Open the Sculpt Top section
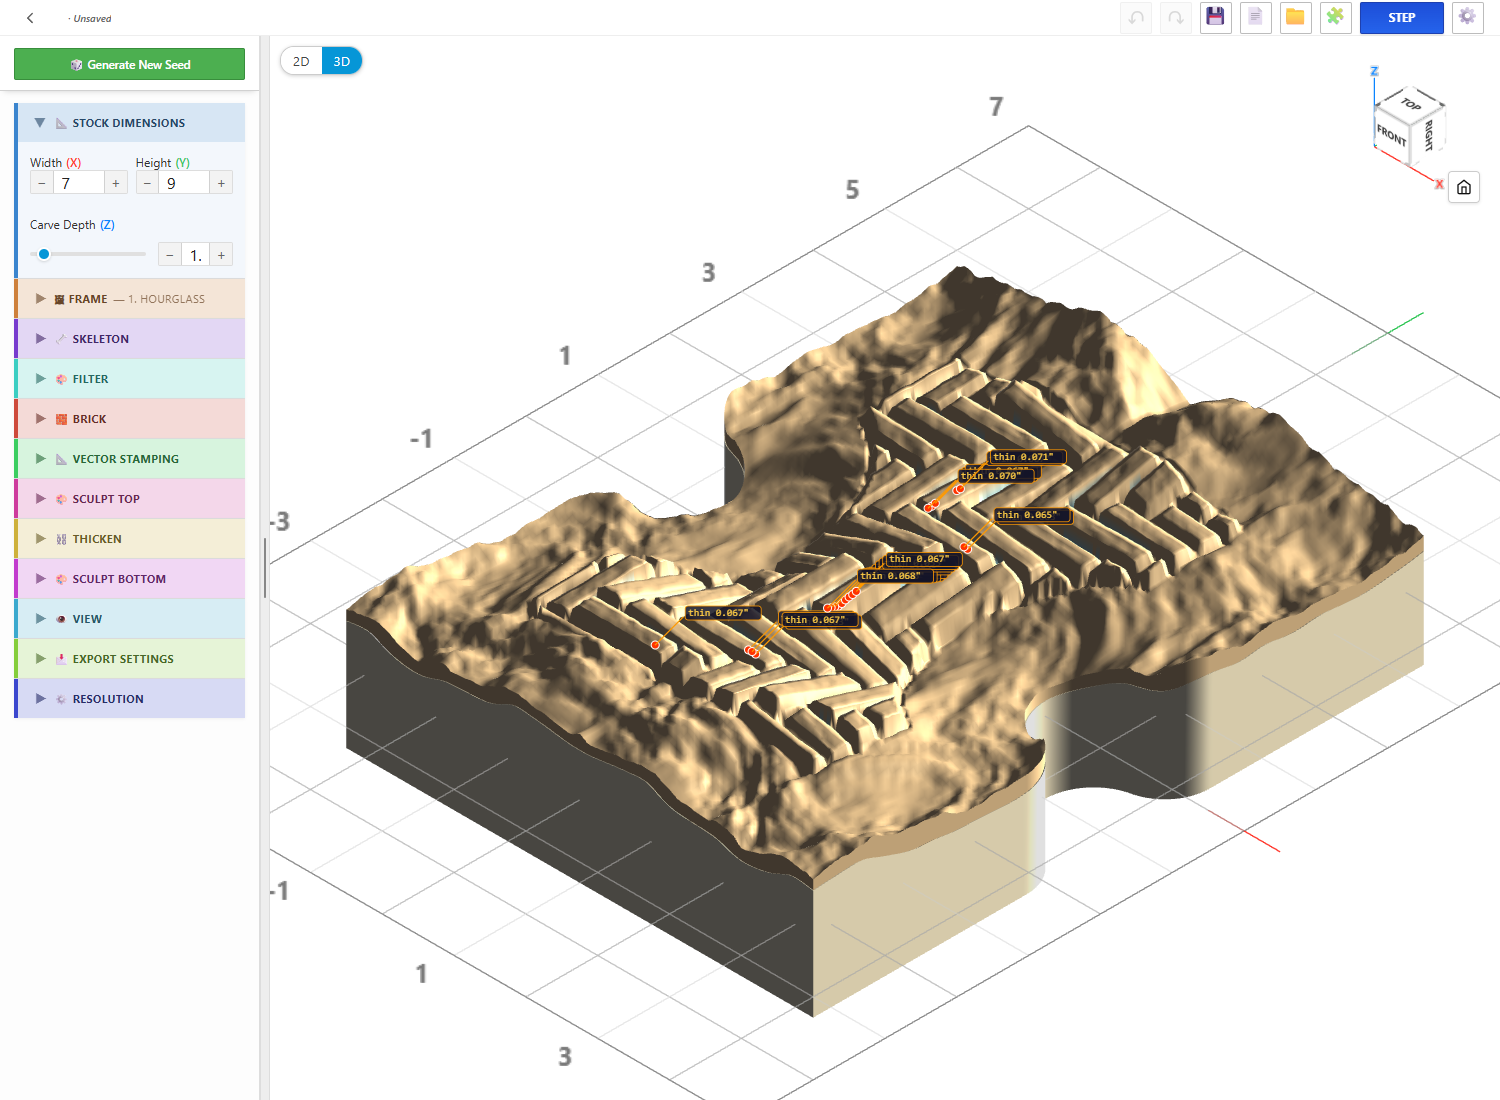The image size is (1500, 1100). click(x=131, y=499)
